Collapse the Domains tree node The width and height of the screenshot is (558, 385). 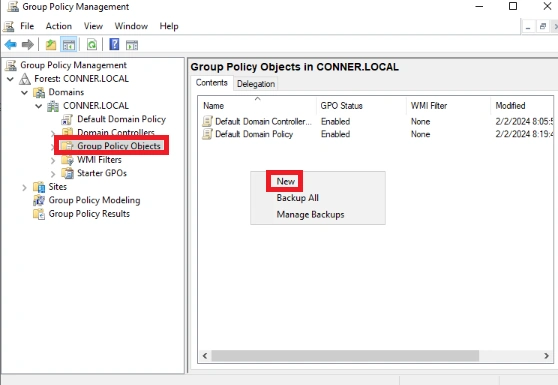[24, 93]
